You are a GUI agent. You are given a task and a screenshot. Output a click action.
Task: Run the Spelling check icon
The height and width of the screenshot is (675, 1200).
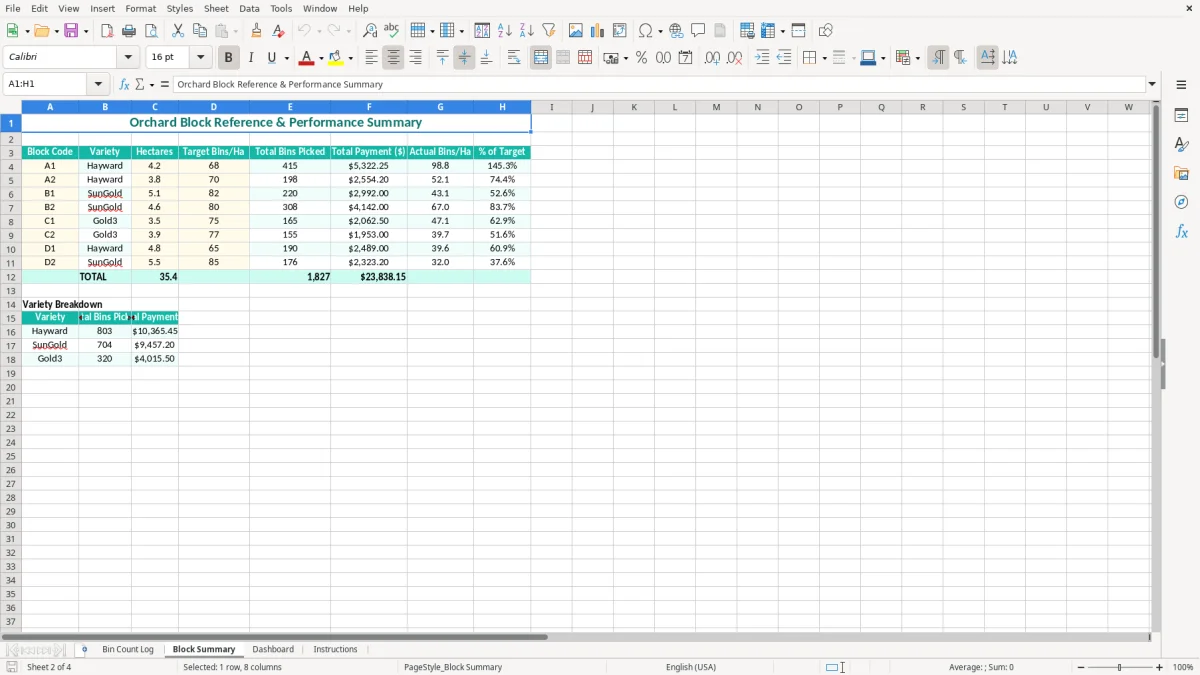pyautogui.click(x=392, y=31)
